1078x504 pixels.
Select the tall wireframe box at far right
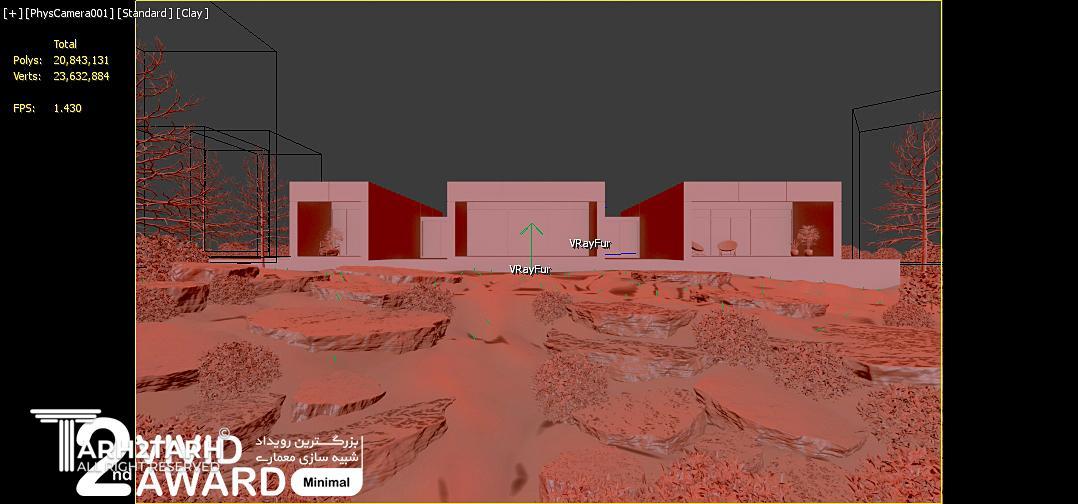click(895, 180)
